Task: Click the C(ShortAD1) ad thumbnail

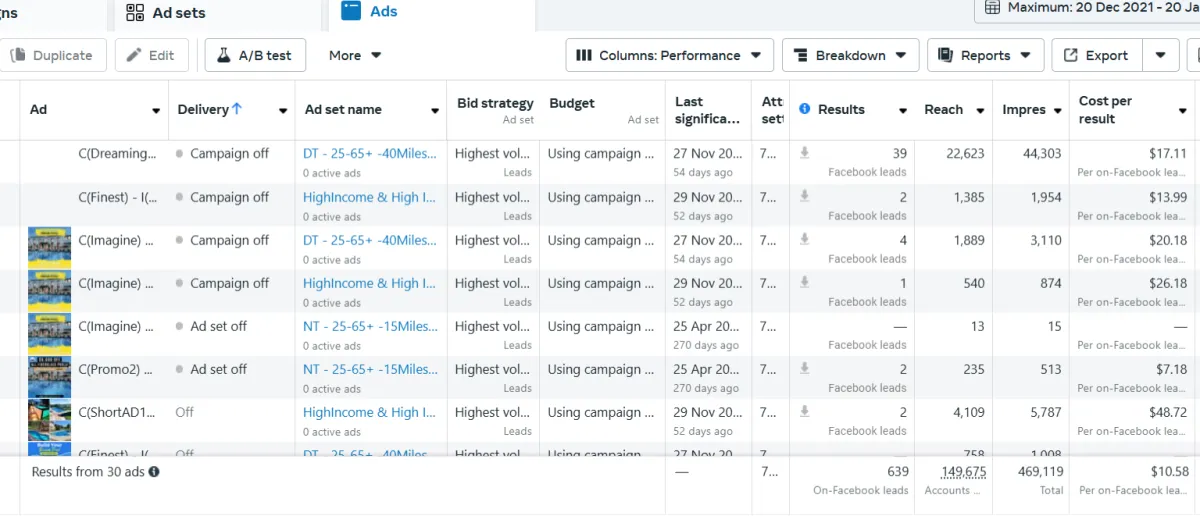Action: point(49,420)
